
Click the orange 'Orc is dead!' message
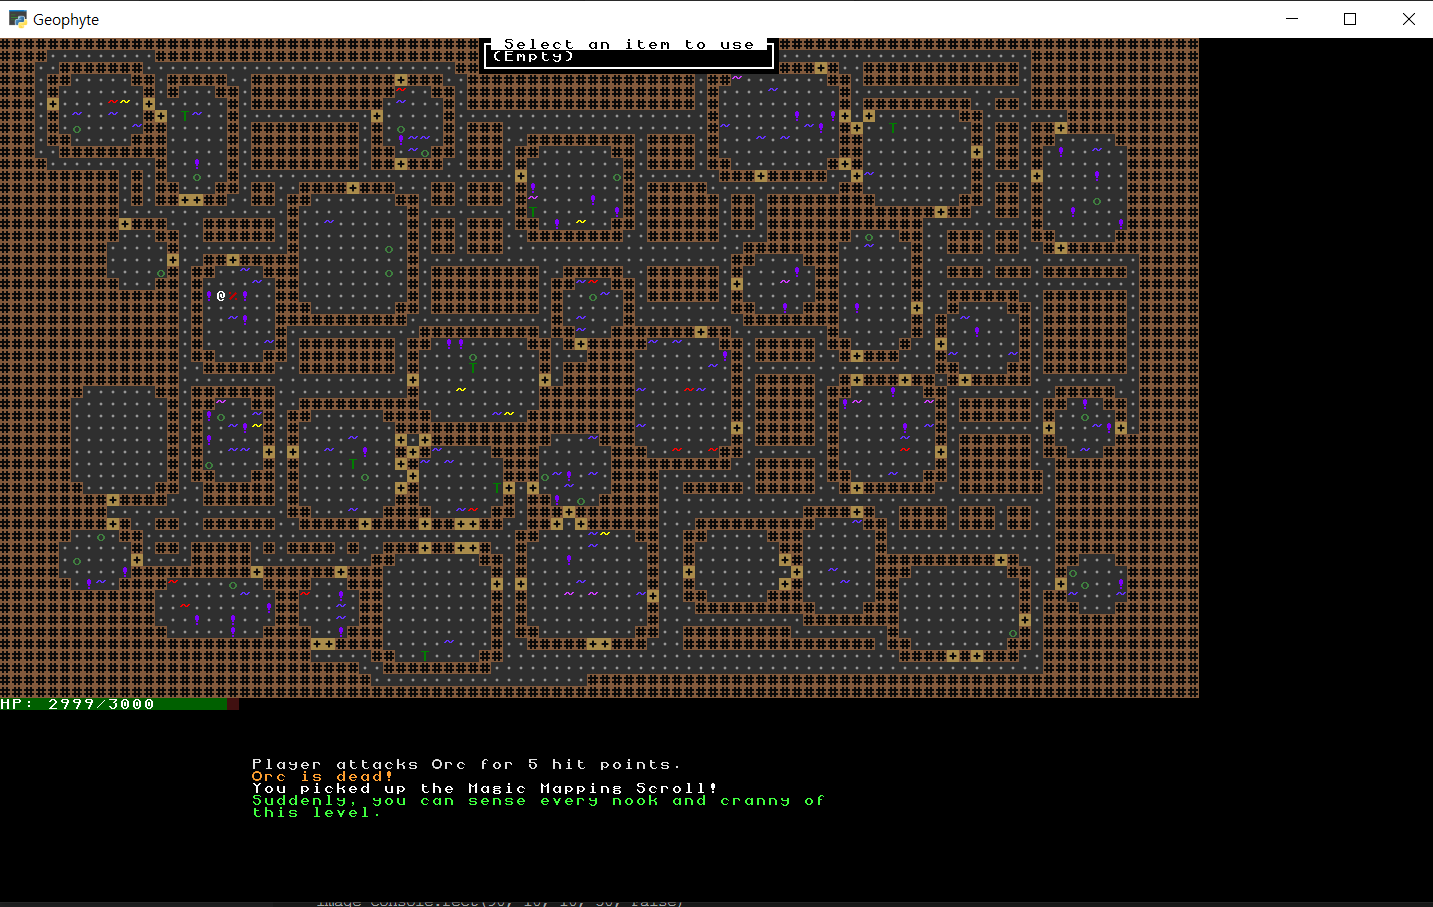pos(322,776)
